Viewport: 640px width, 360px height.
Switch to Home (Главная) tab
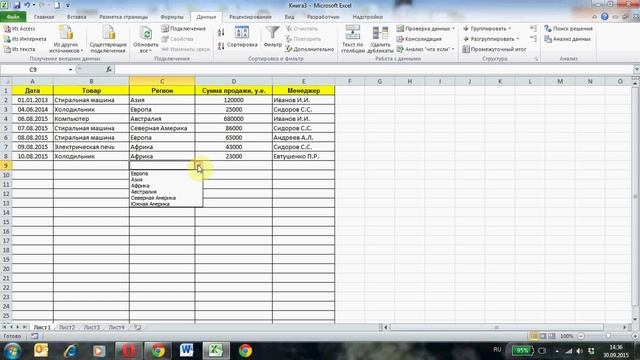coord(44,17)
